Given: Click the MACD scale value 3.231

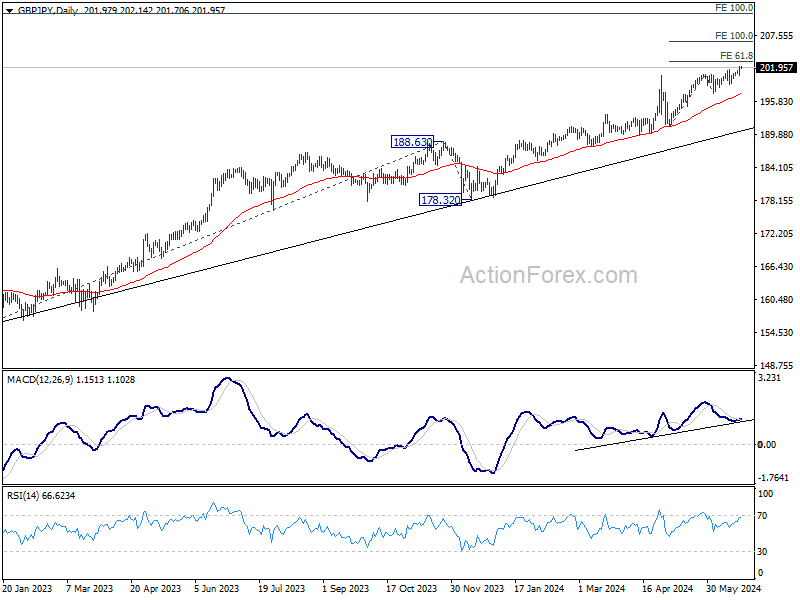Looking at the screenshot, I should 769,378.
